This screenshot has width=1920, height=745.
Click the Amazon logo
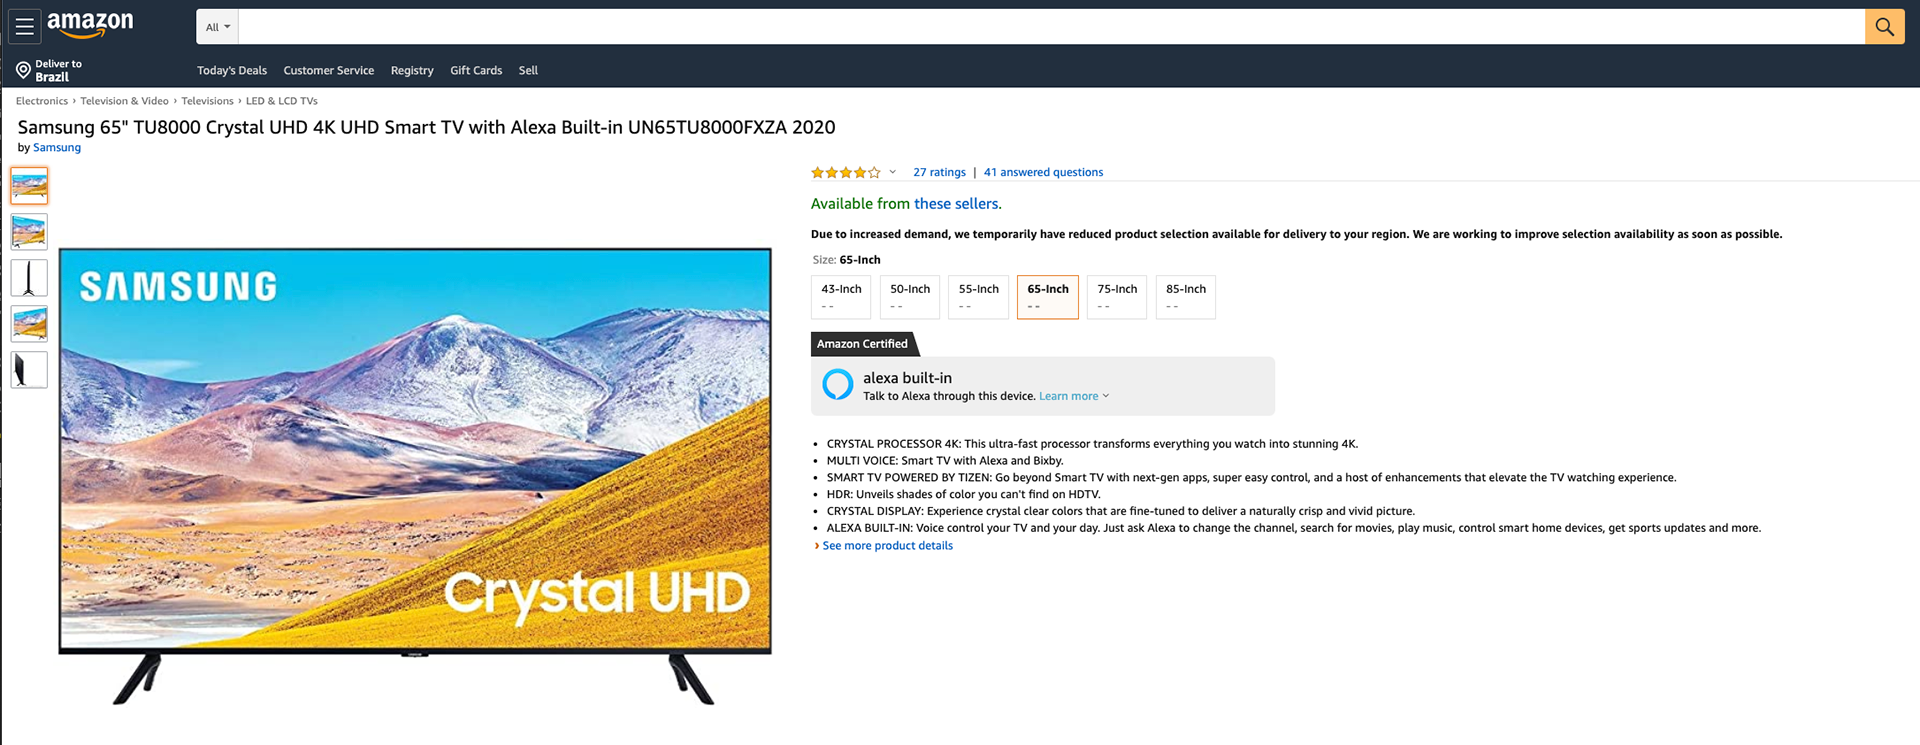click(x=90, y=25)
